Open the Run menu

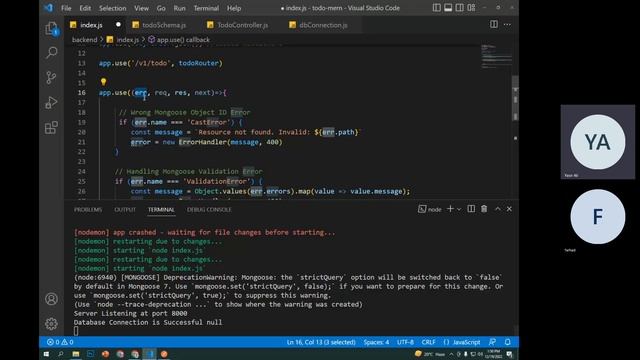pyautogui.click(x=179, y=8)
